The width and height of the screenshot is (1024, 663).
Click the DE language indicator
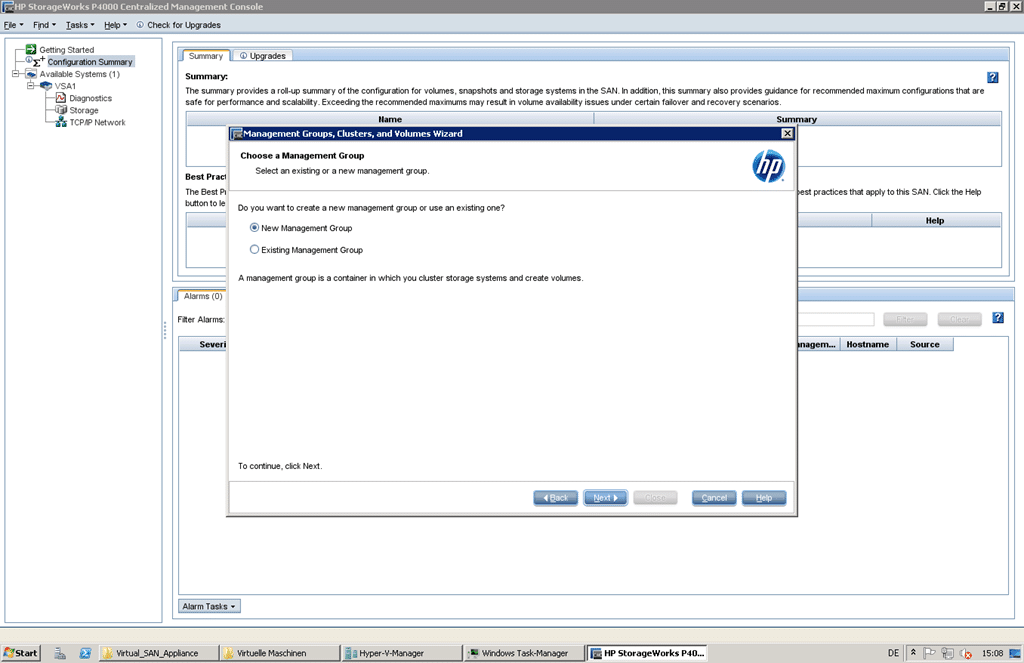click(x=893, y=653)
